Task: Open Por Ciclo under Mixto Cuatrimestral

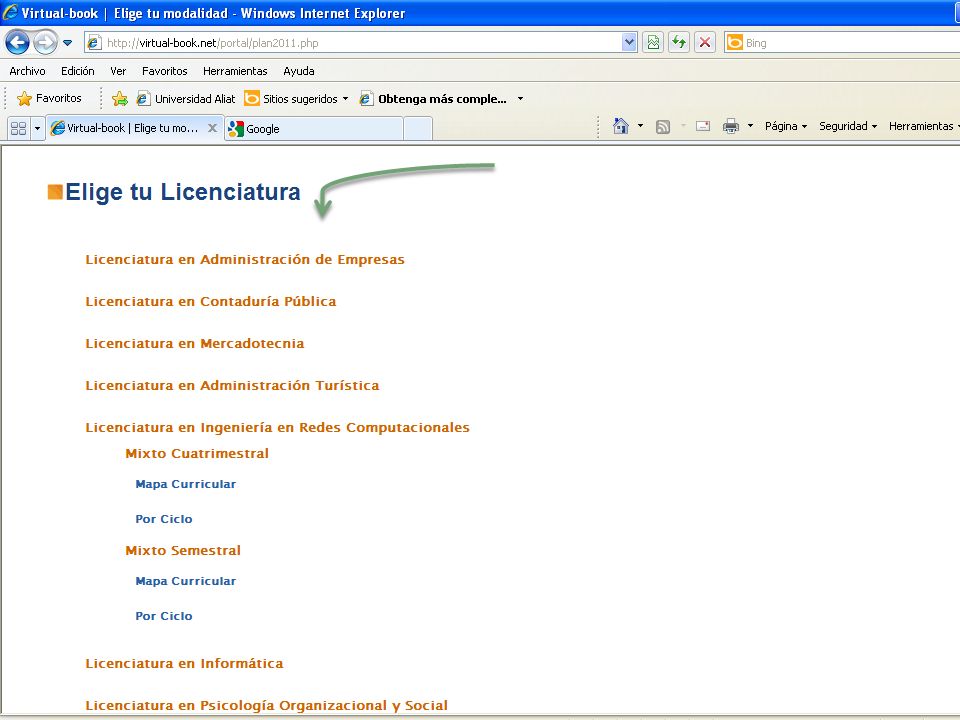Action: point(163,519)
